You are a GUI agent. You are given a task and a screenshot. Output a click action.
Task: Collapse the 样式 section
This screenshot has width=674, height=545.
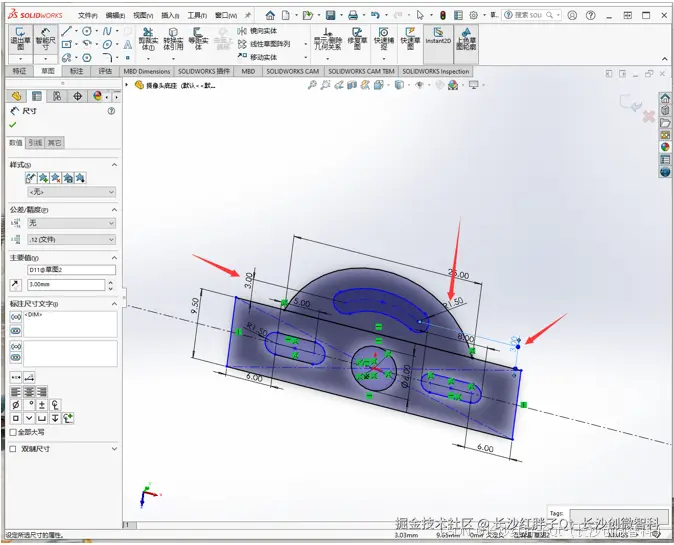[114, 165]
